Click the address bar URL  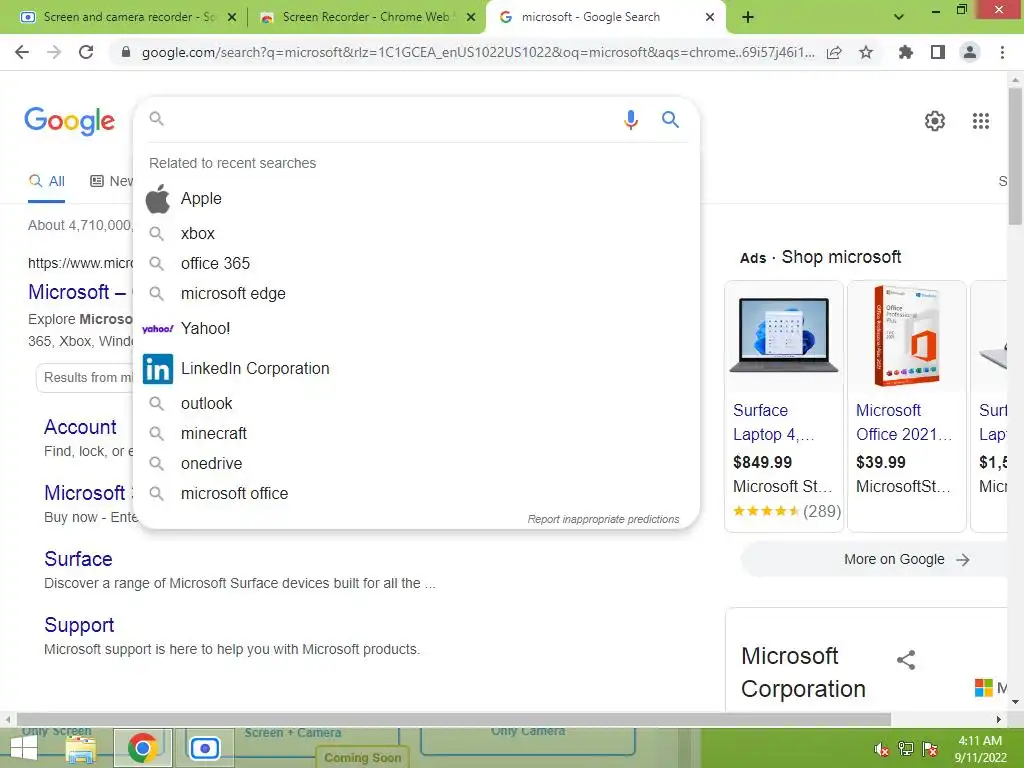click(478, 52)
